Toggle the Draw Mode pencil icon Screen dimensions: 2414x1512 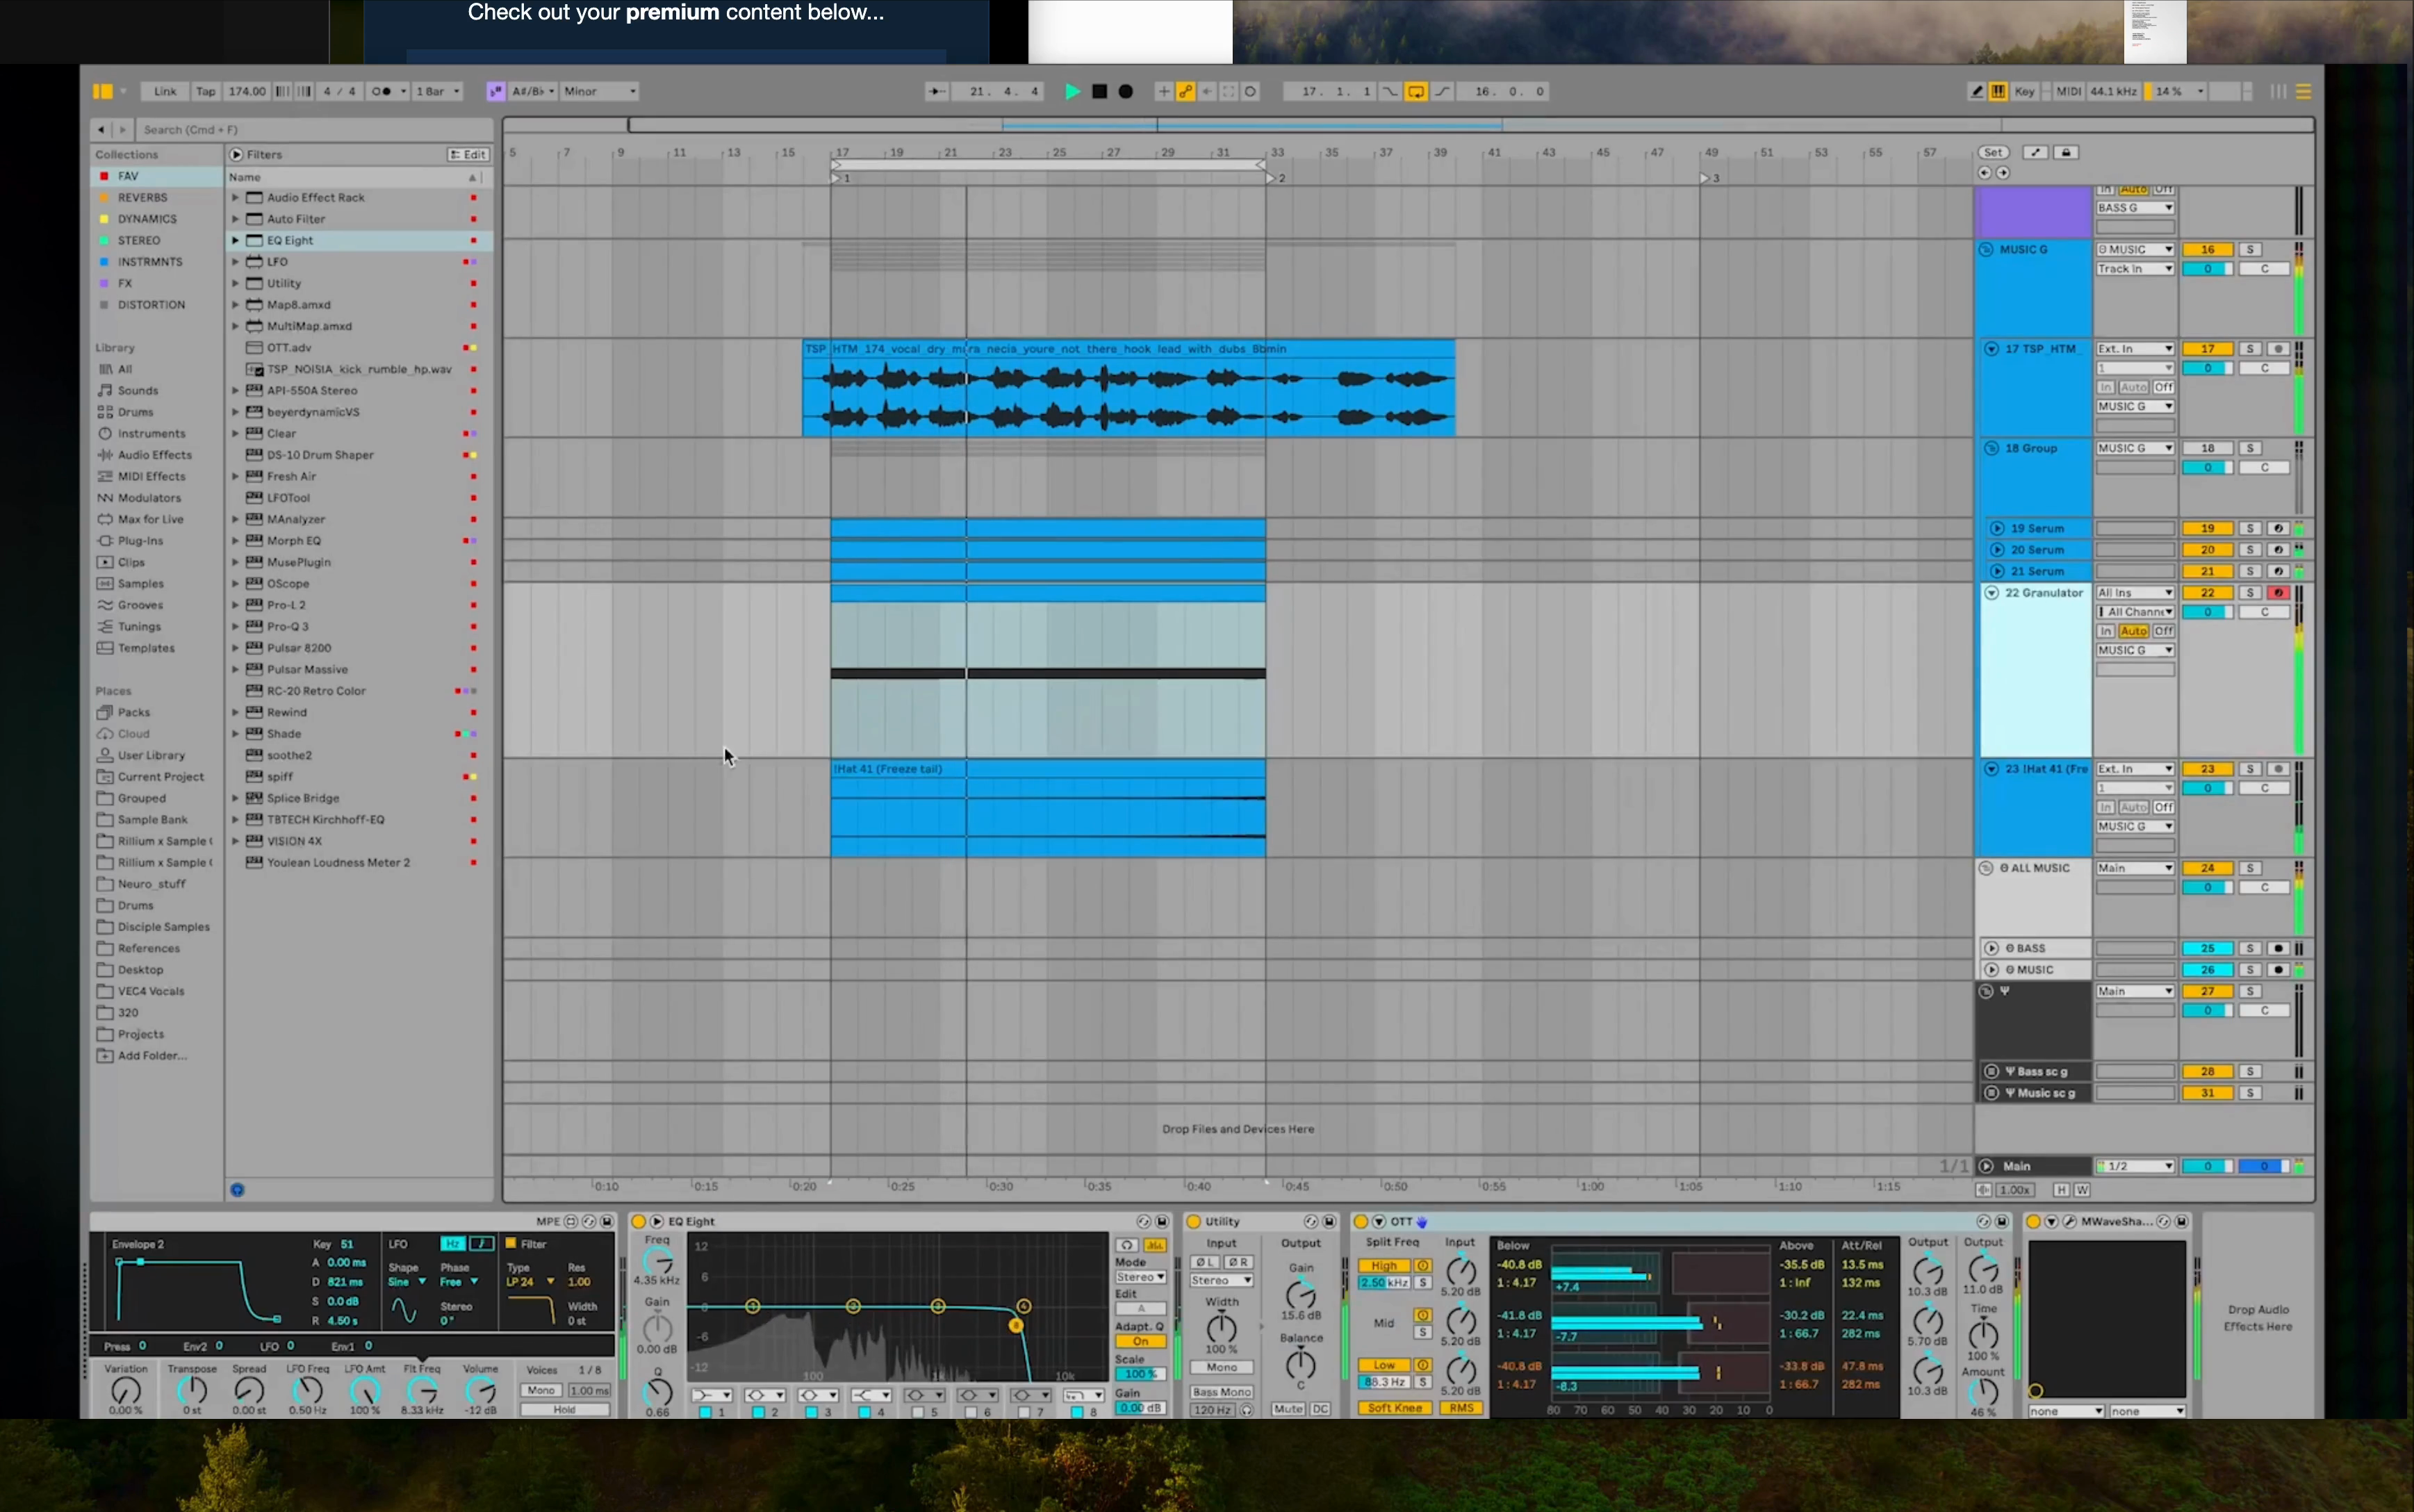[1976, 91]
